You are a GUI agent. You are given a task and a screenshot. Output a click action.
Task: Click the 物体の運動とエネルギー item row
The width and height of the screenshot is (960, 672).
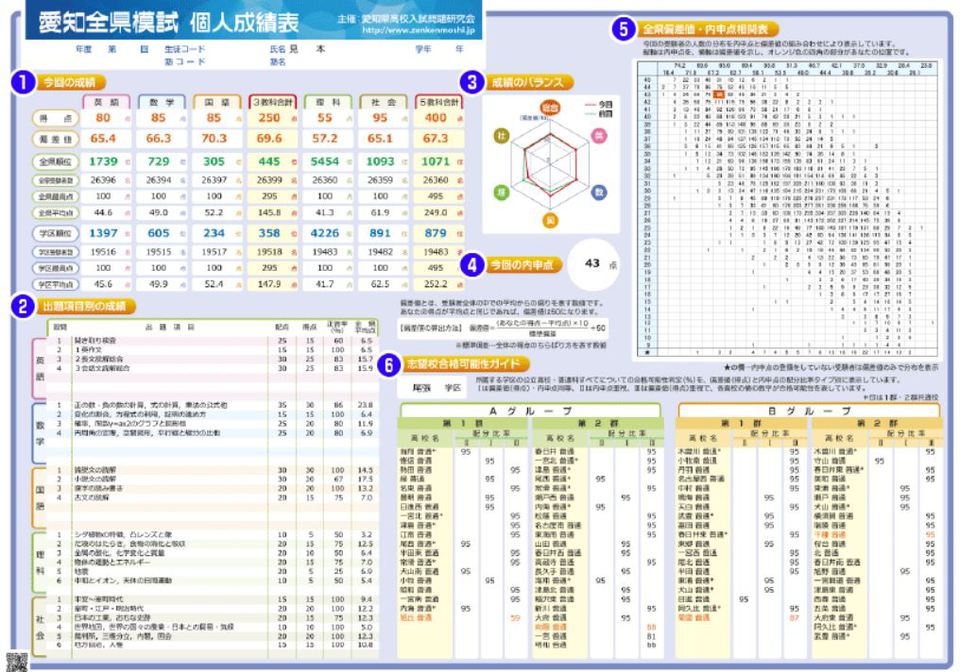212,562
